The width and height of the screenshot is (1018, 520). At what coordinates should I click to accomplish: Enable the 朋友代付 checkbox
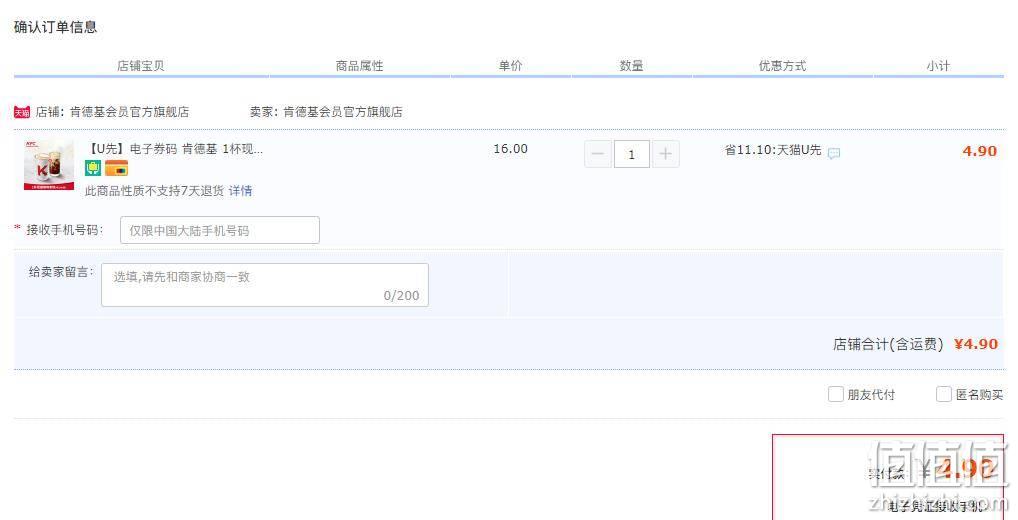836,394
